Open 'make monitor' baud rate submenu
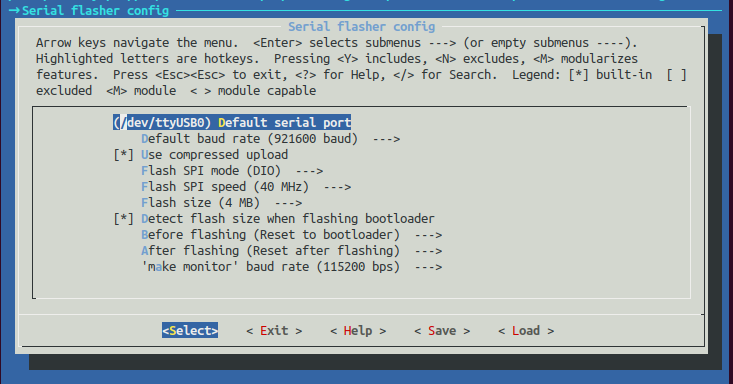Screen dimensions: 733x384 coord(292,267)
